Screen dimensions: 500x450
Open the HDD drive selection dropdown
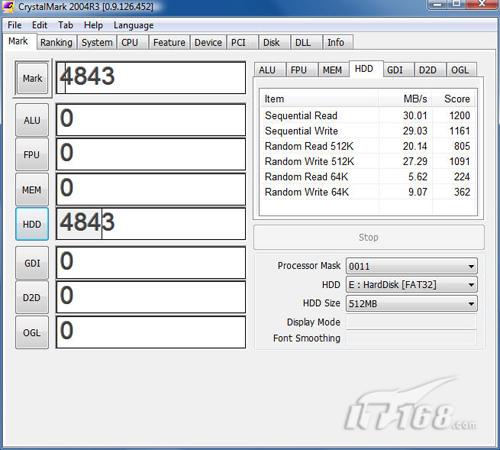pos(412,285)
